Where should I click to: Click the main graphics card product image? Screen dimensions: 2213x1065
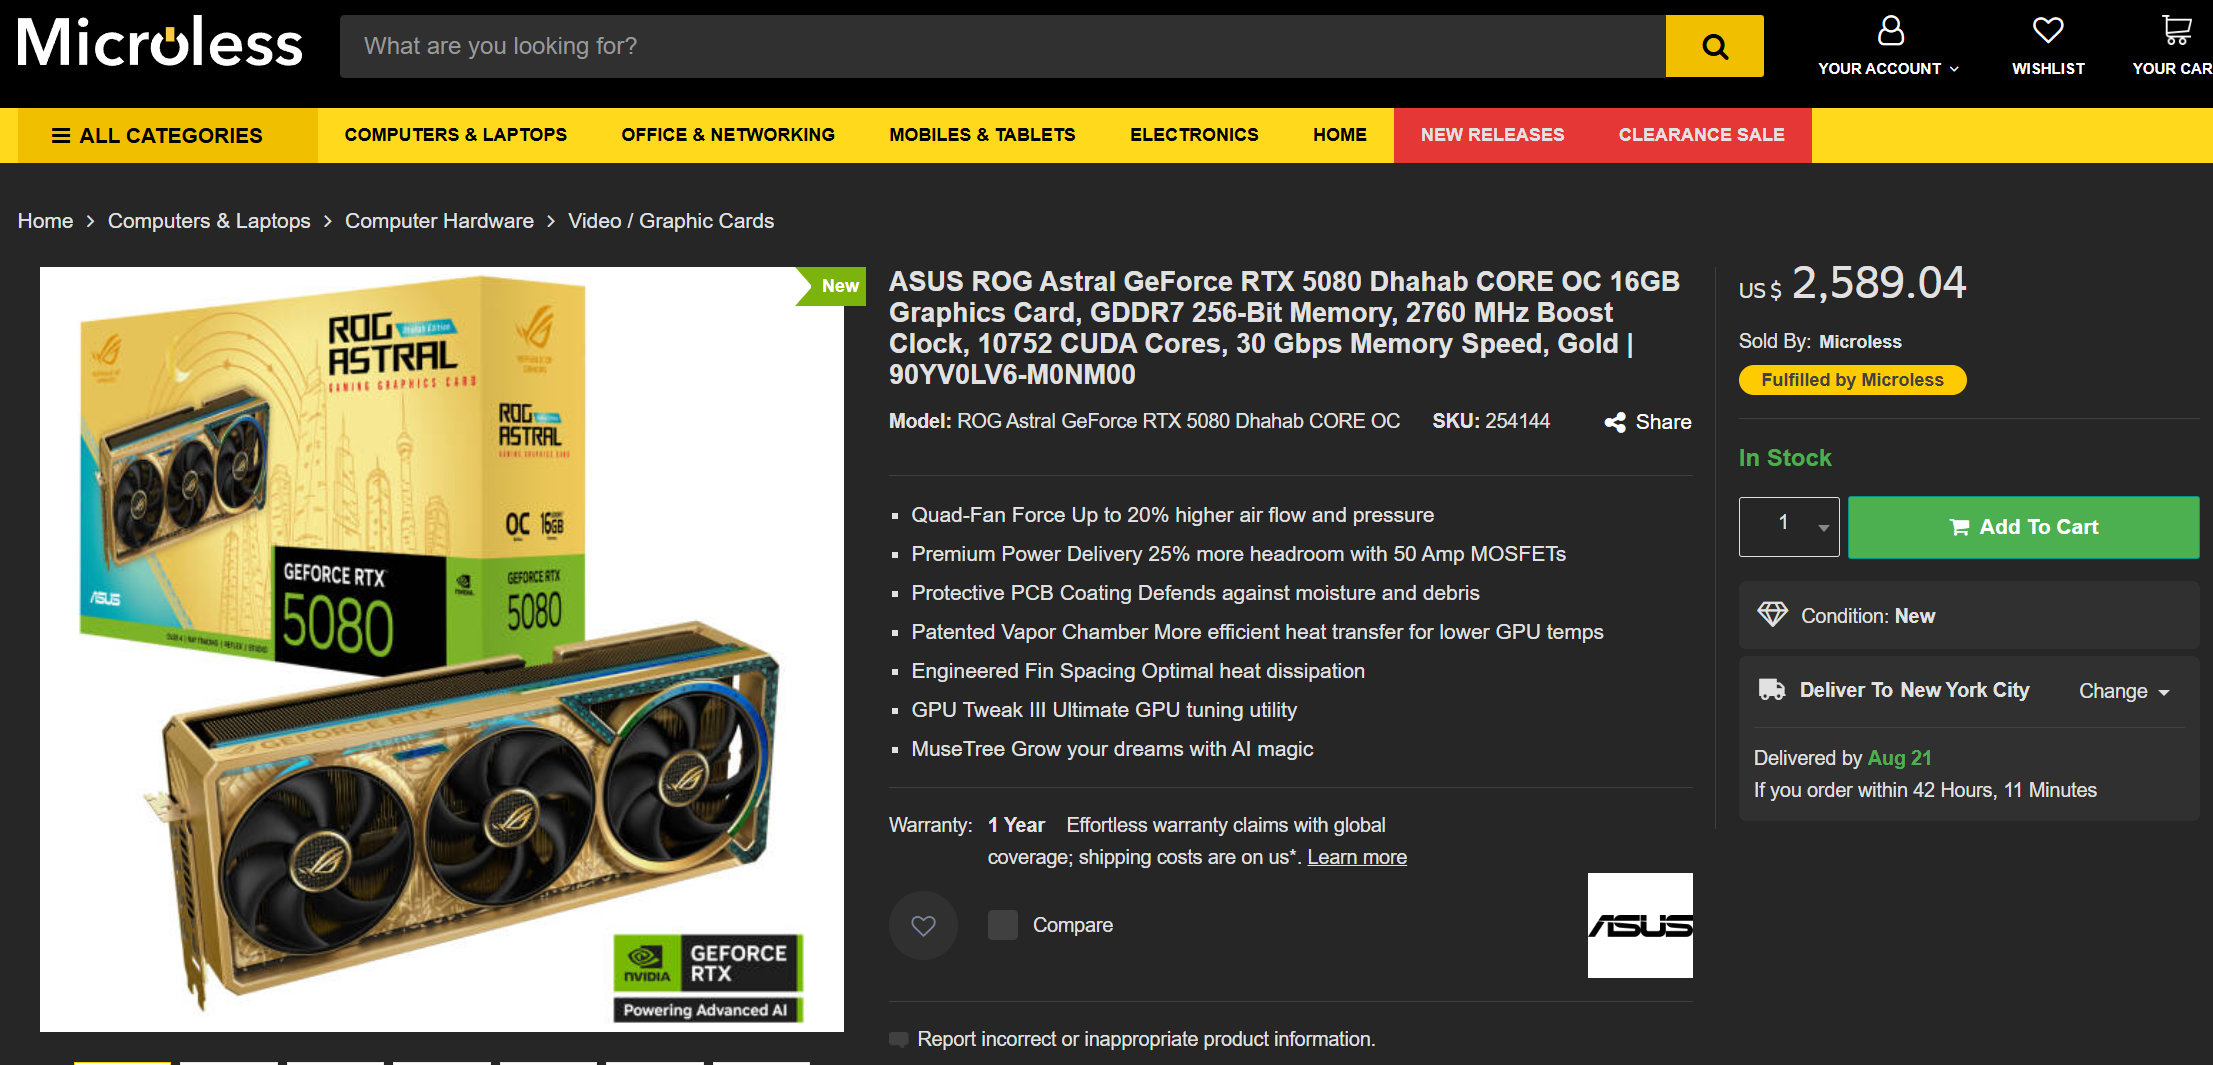click(442, 649)
